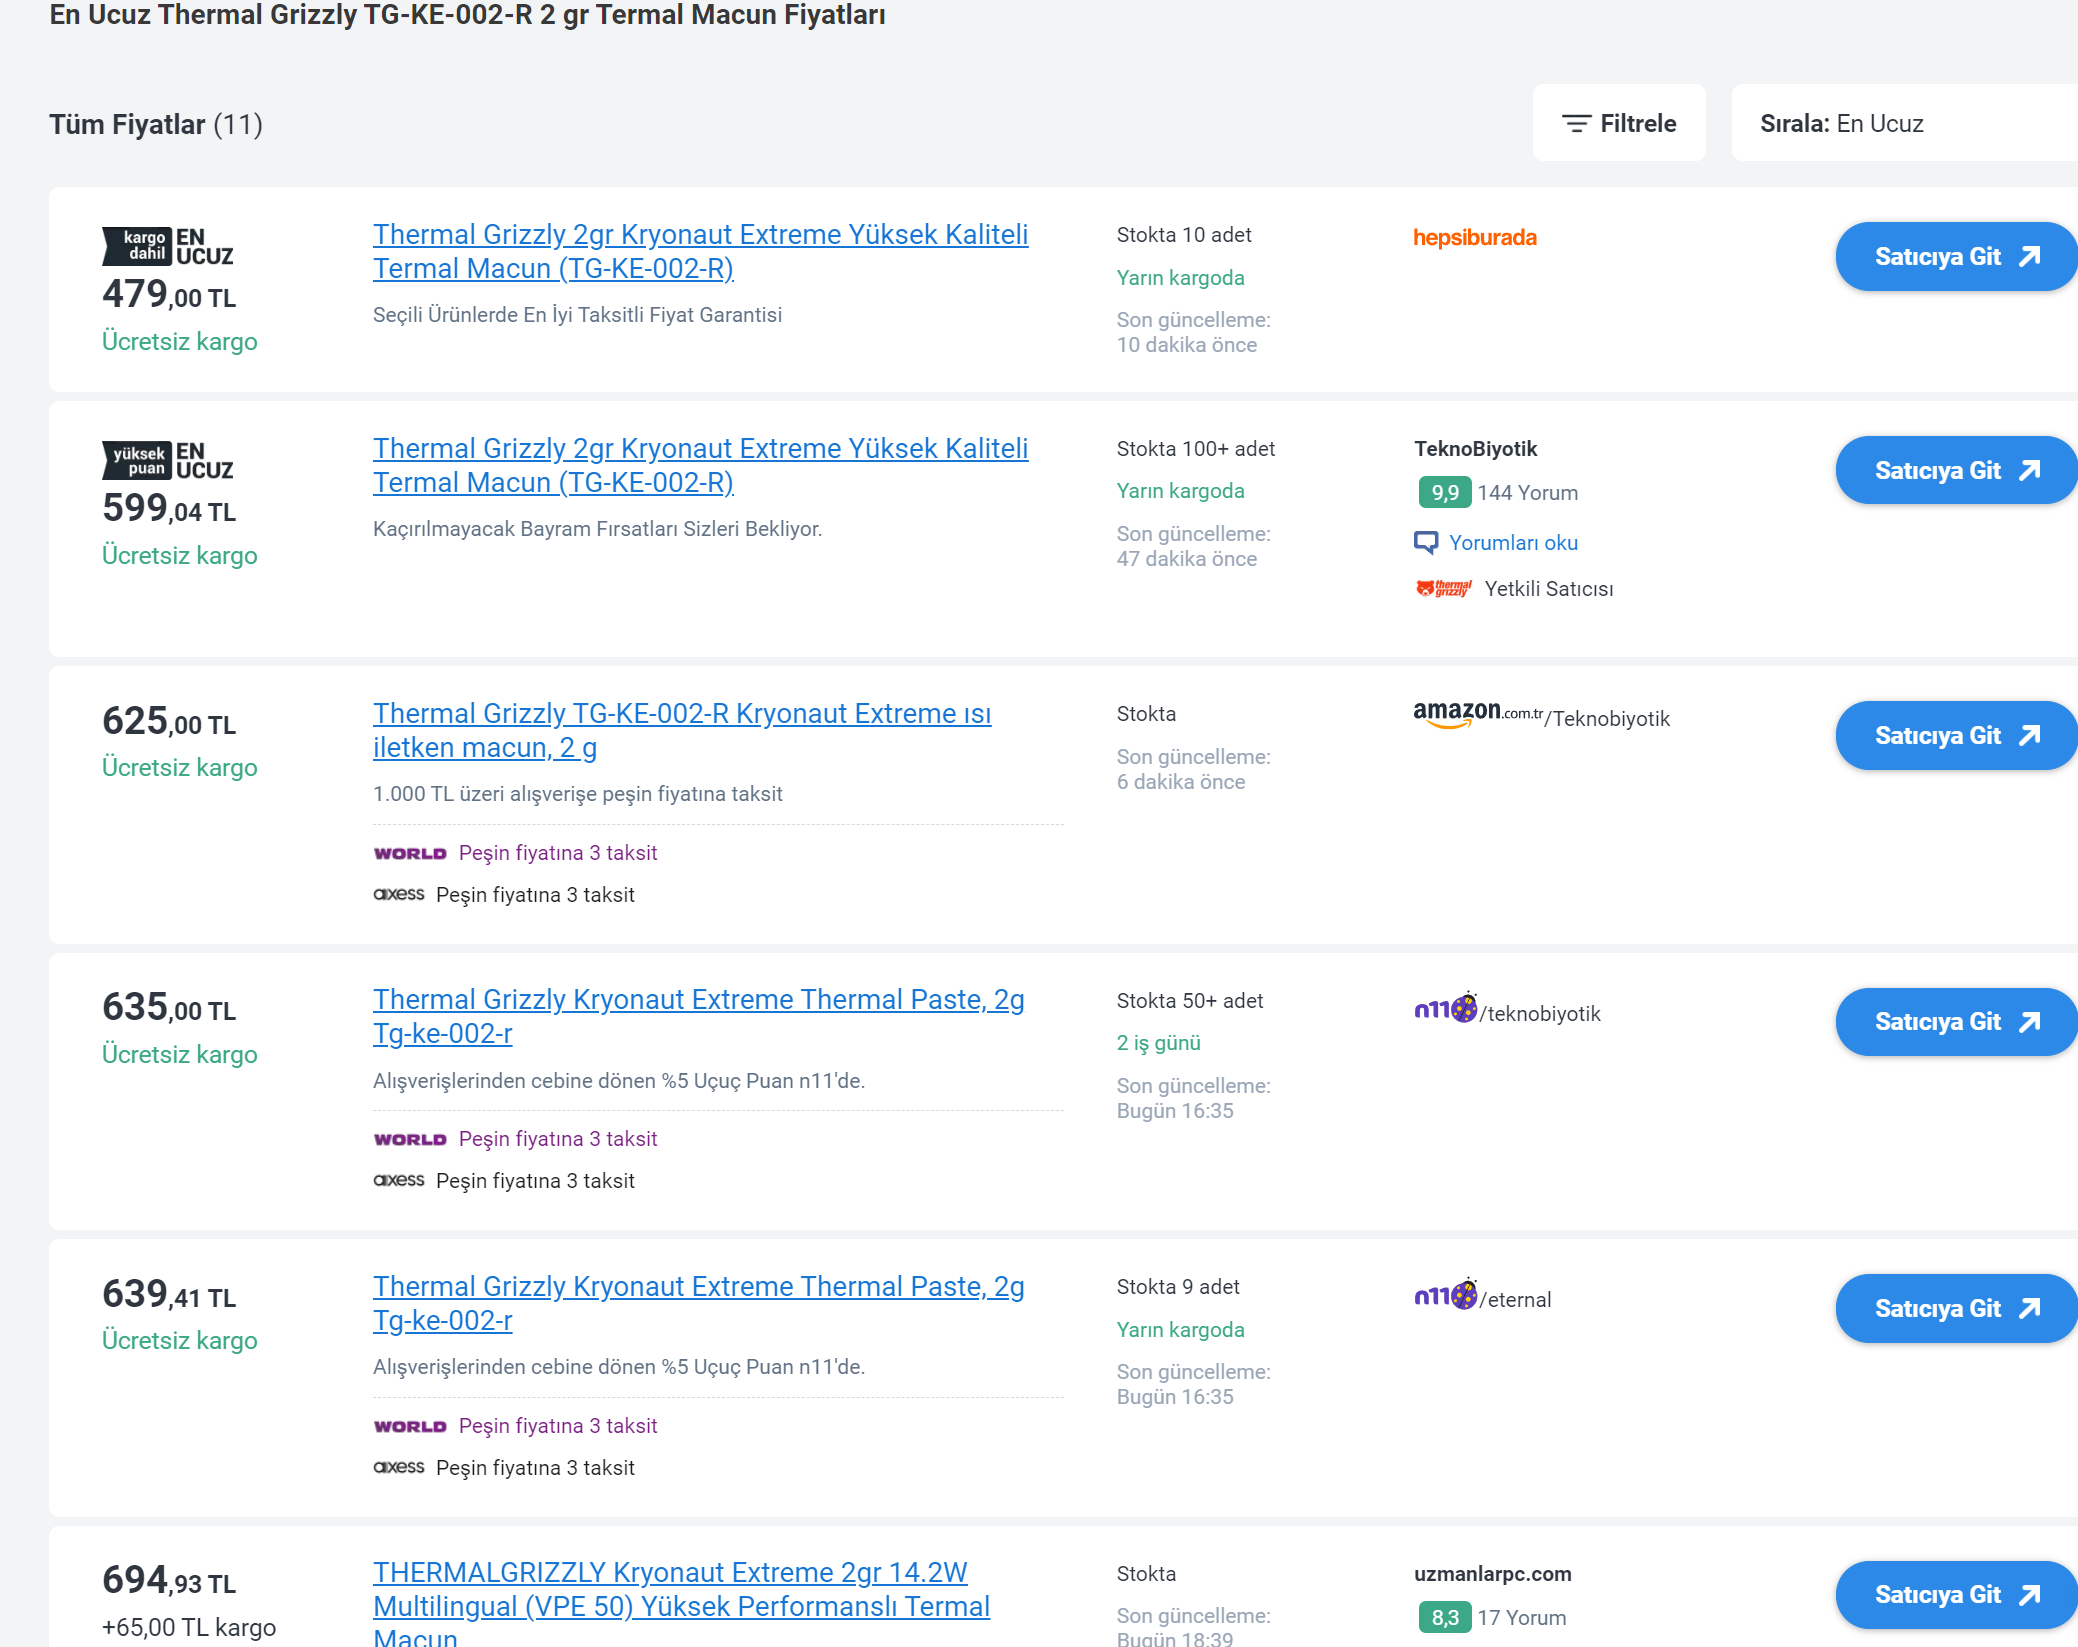Click the amazon.com.tr logo
Image resolution: width=2078 pixels, height=1647 pixels.
coord(1478,715)
